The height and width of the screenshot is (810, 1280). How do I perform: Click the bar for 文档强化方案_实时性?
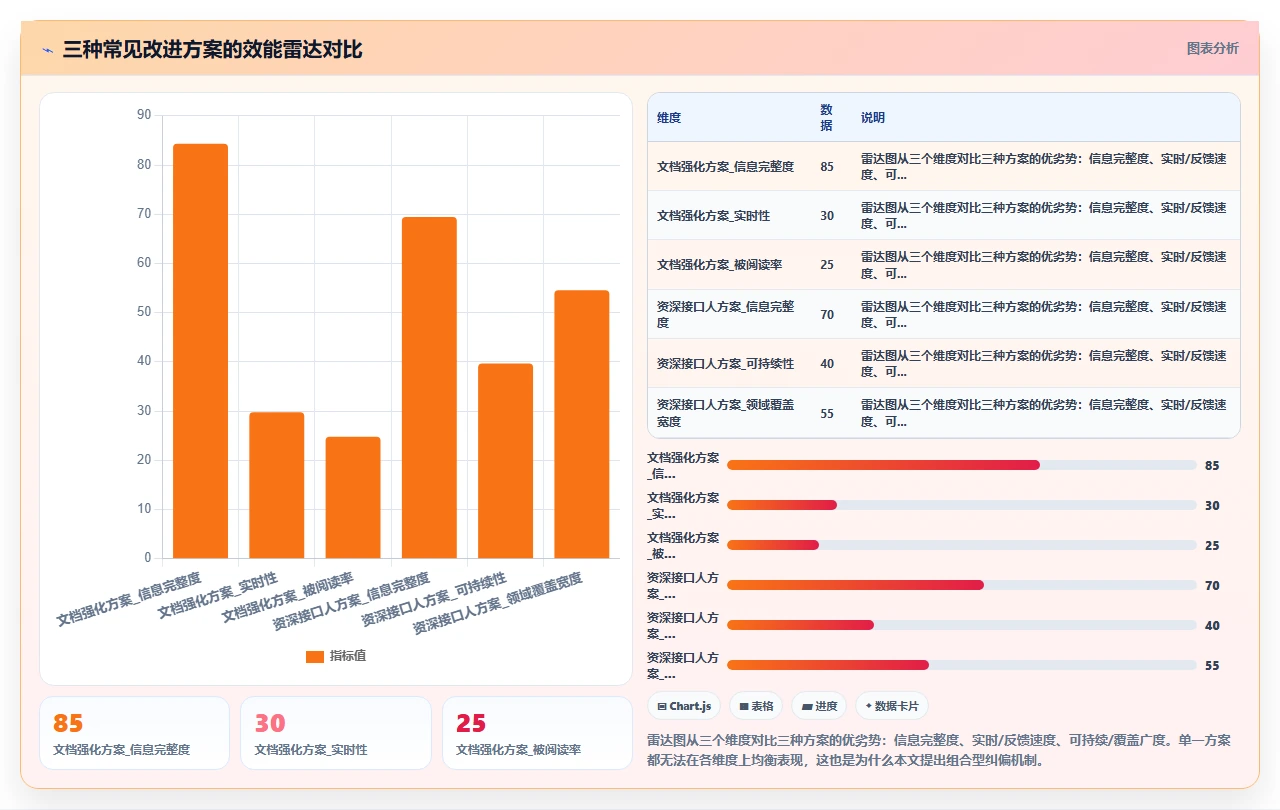coord(277,485)
